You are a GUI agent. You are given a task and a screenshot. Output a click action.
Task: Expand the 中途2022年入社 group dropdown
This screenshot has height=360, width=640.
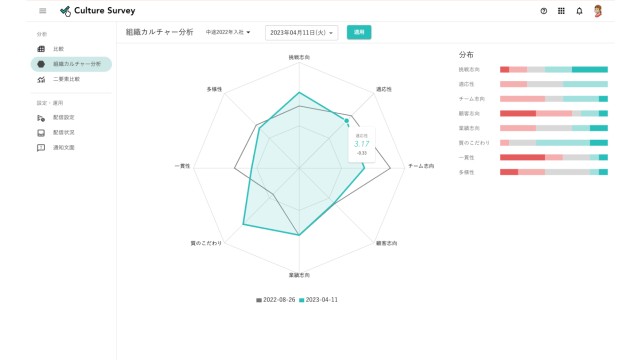tap(228, 32)
